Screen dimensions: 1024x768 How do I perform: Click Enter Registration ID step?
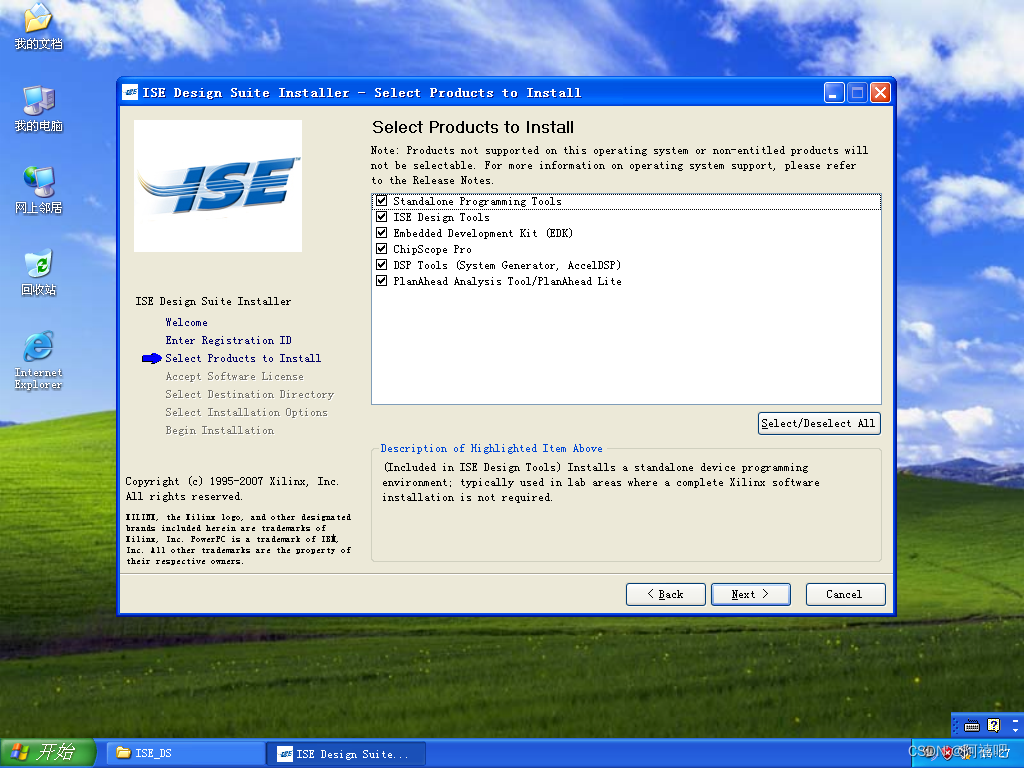[229, 340]
